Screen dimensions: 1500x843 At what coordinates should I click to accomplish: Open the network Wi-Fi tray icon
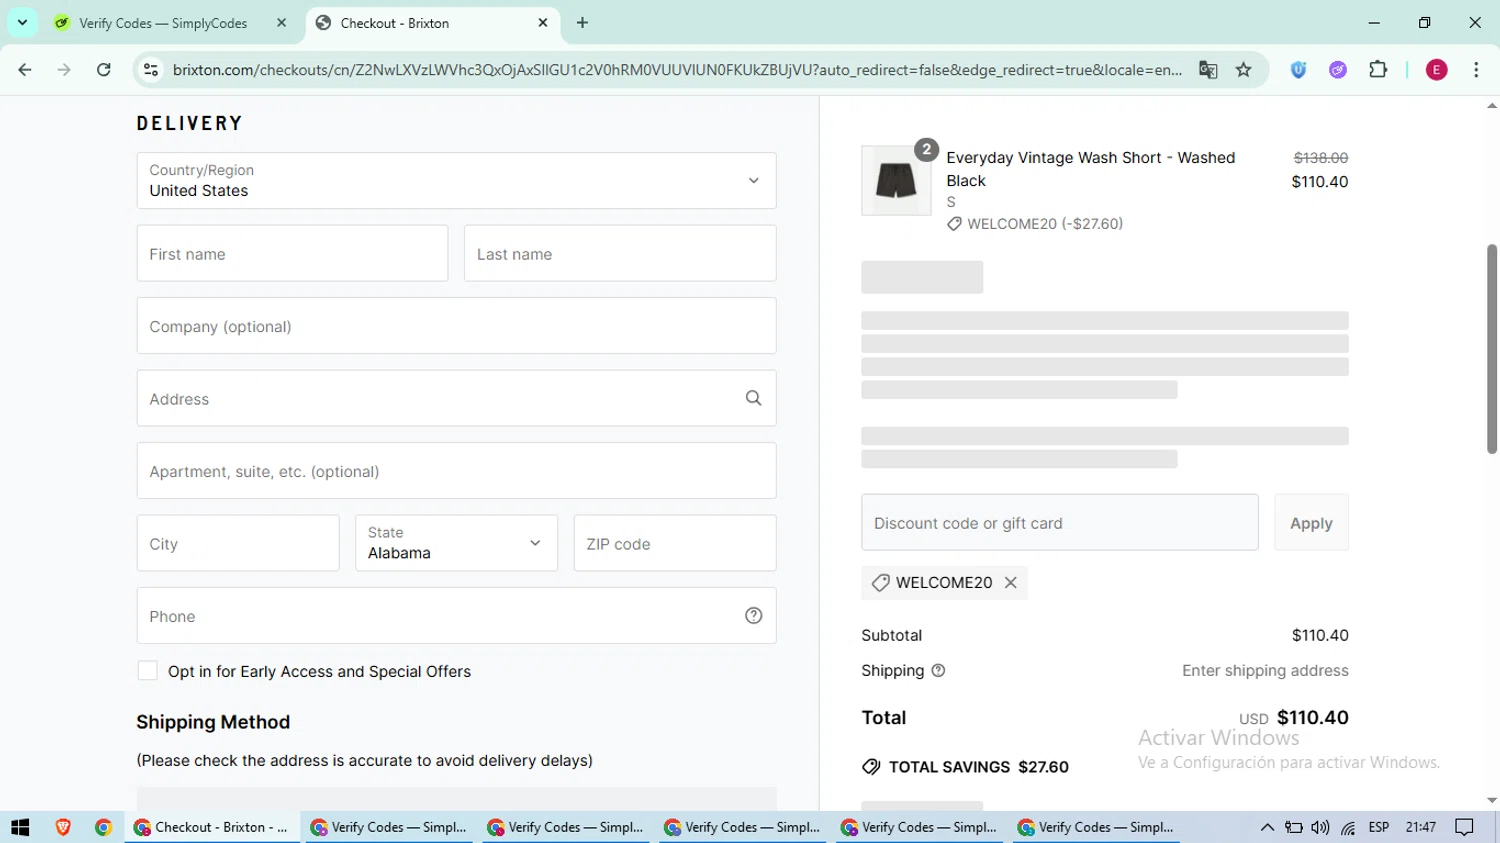[1348, 827]
